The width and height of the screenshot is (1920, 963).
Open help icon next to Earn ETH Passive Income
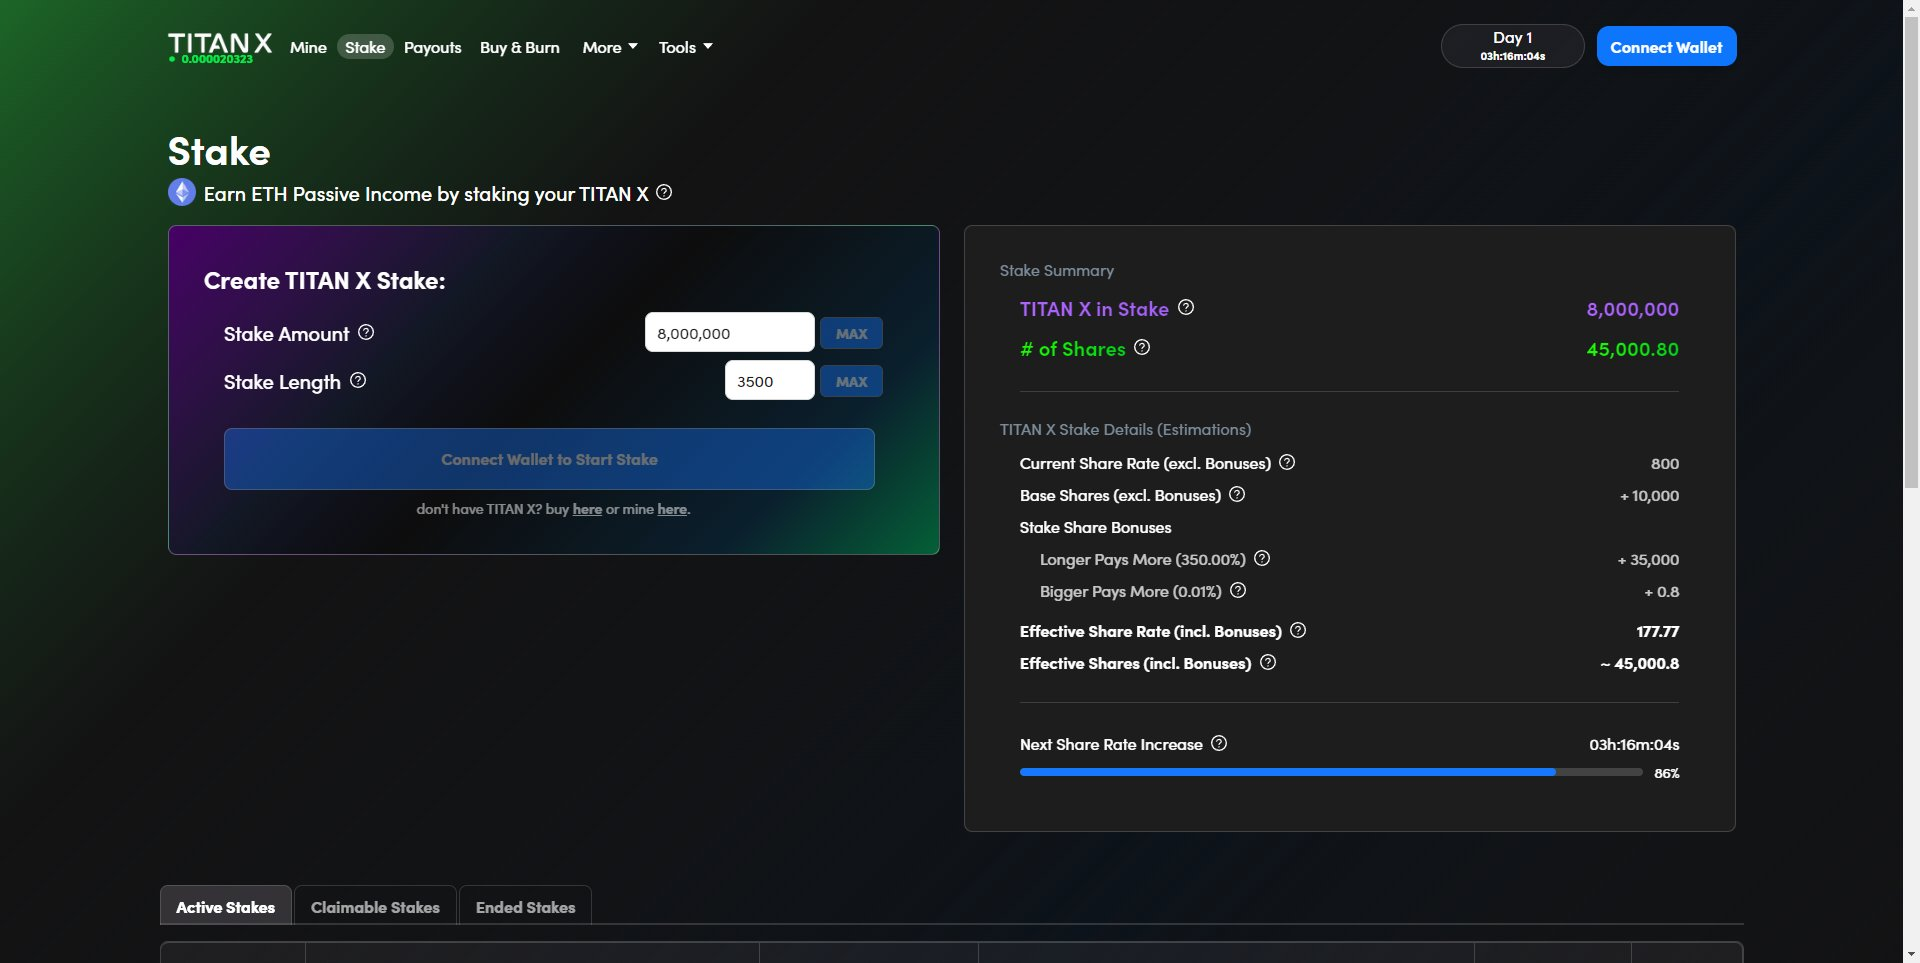tap(664, 192)
